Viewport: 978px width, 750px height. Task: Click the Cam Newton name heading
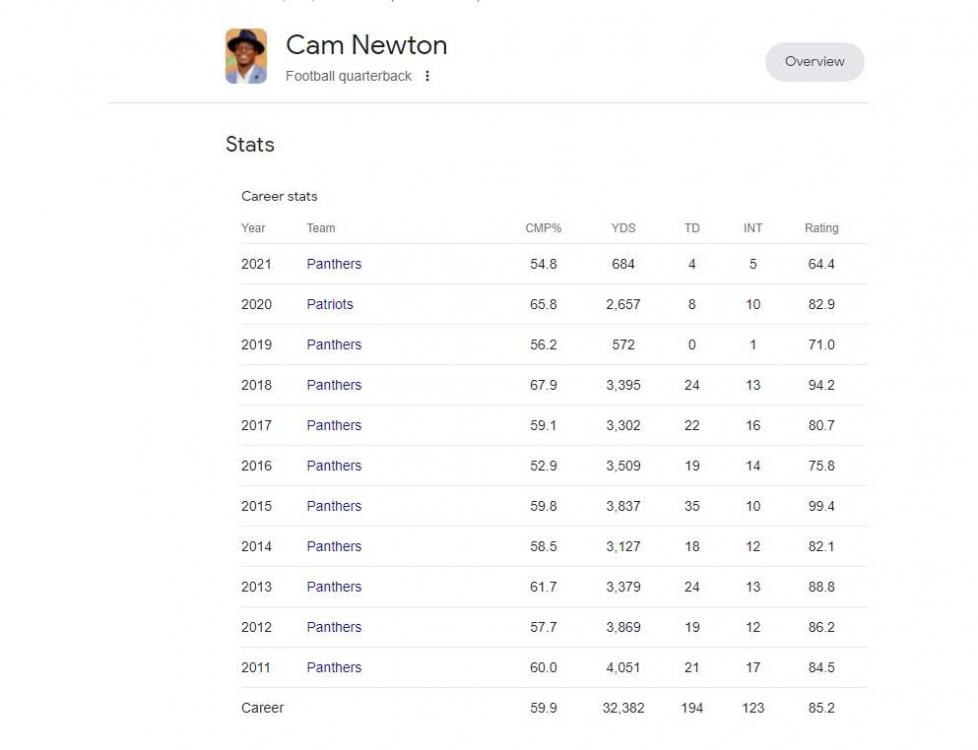click(366, 45)
